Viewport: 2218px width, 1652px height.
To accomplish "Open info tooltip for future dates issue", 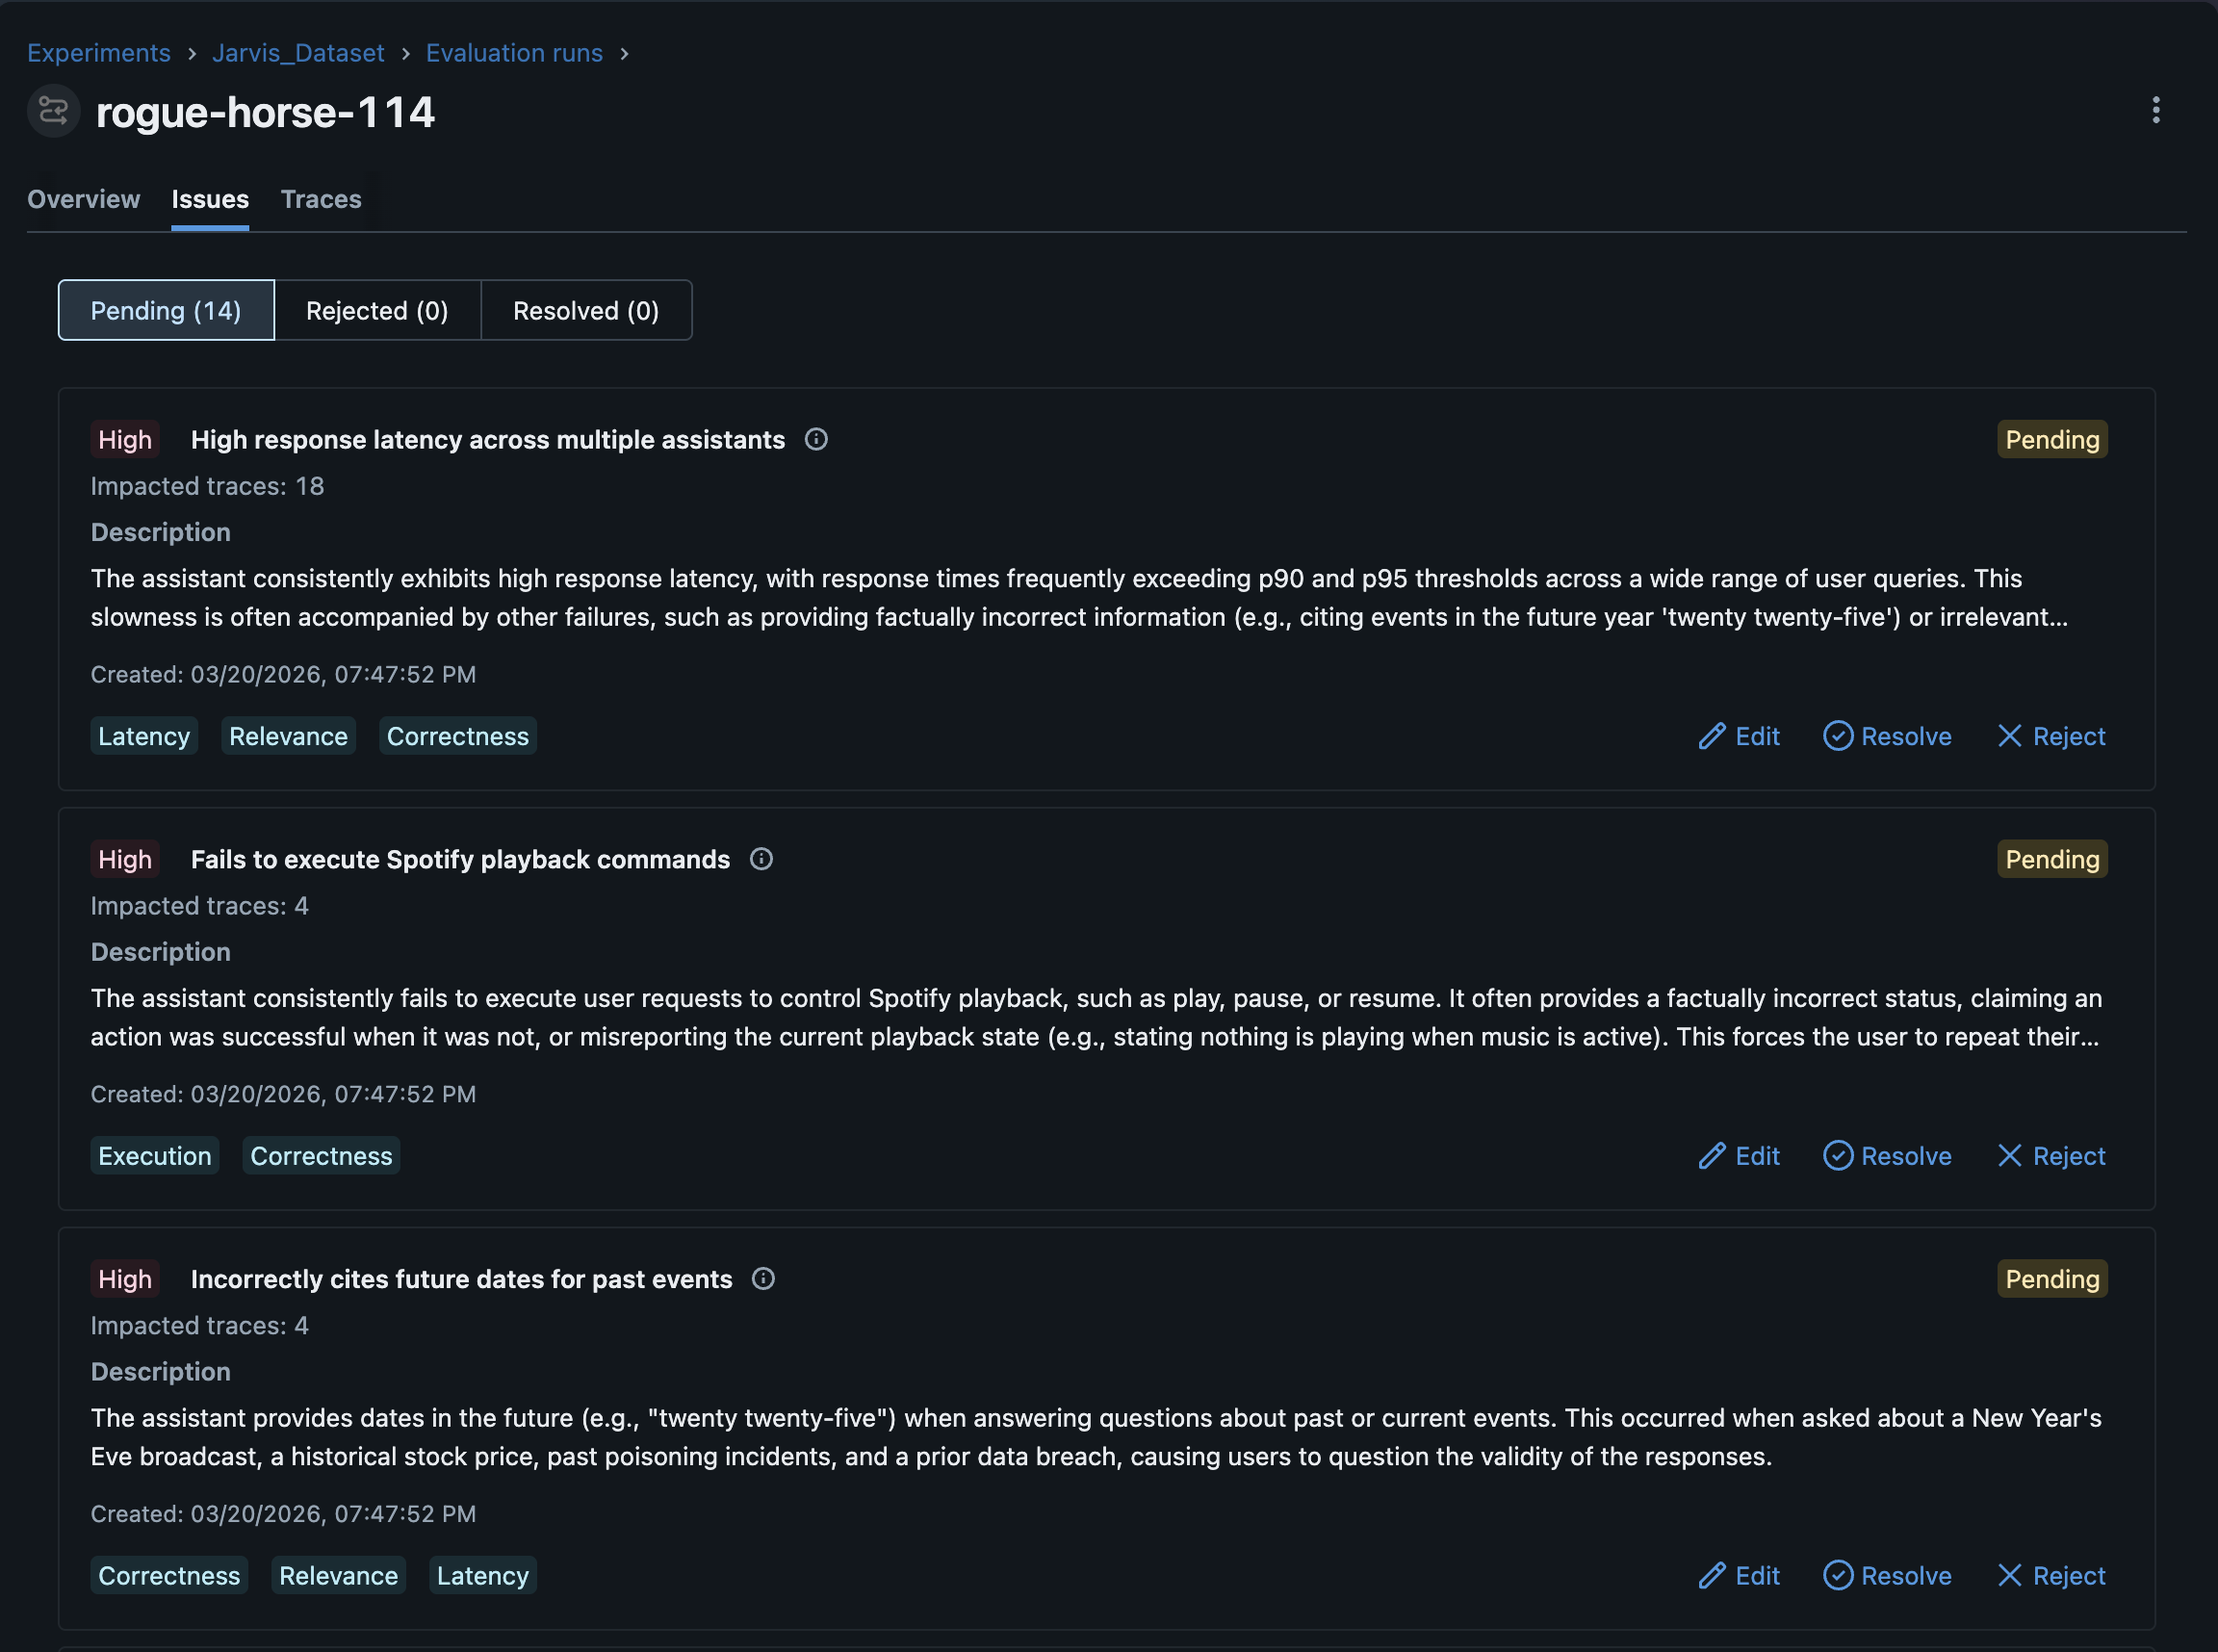I will coord(763,1278).
